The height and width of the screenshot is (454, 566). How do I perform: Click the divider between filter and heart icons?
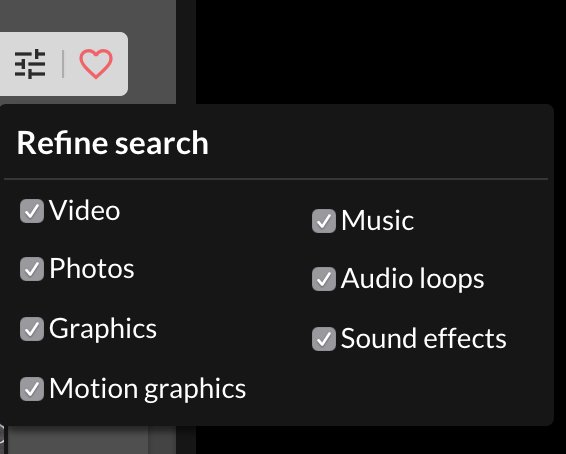pos(63,64)
